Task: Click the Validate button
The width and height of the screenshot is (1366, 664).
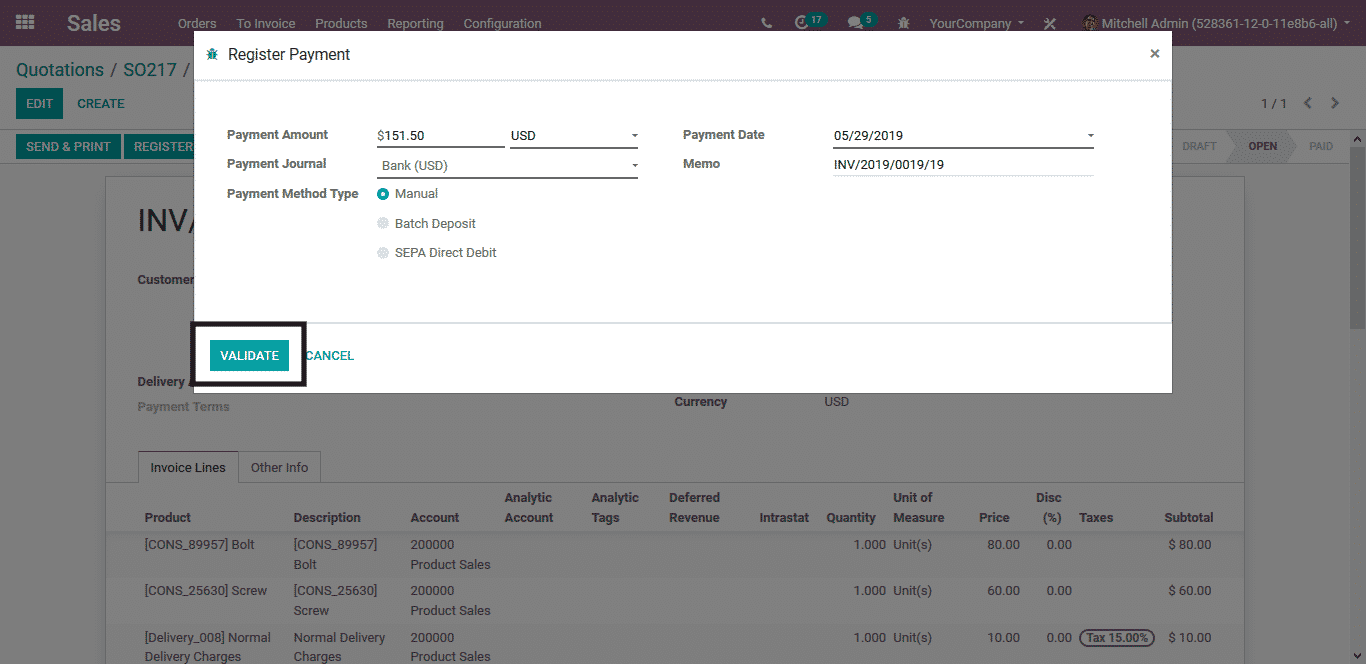Action: [249, 355]
